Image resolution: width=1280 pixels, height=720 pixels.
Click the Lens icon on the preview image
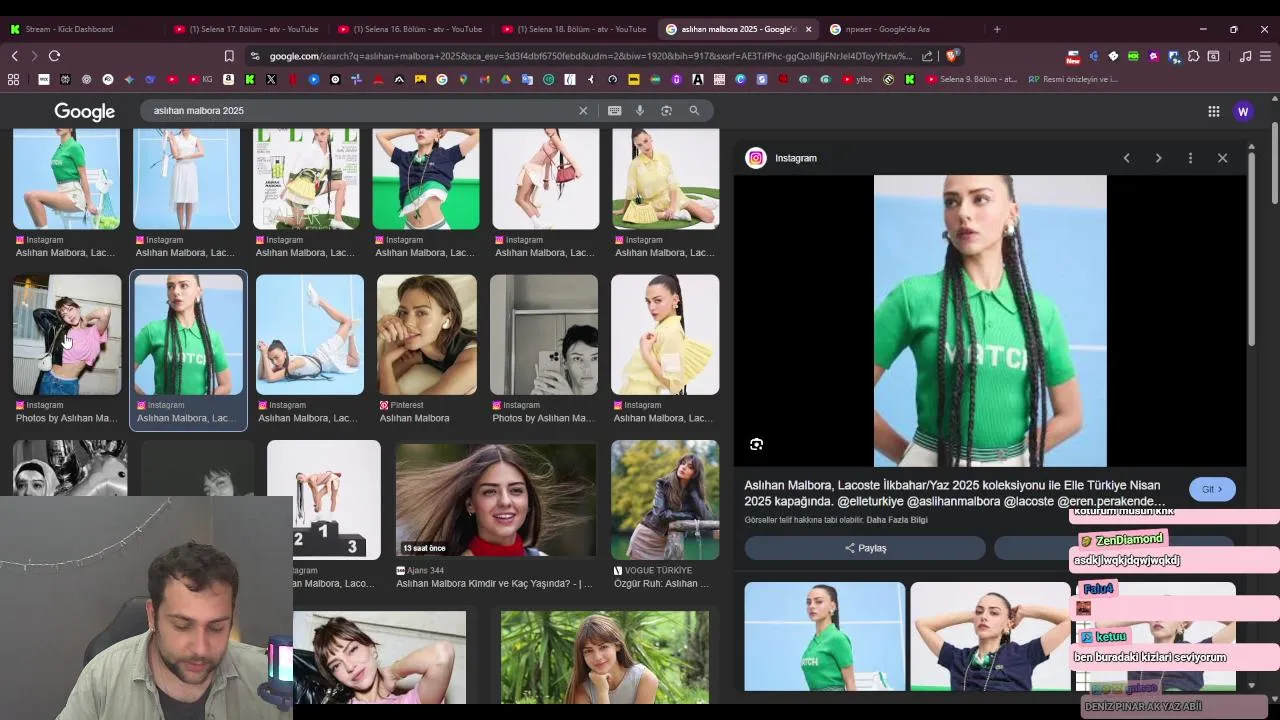tap(756, 444)
